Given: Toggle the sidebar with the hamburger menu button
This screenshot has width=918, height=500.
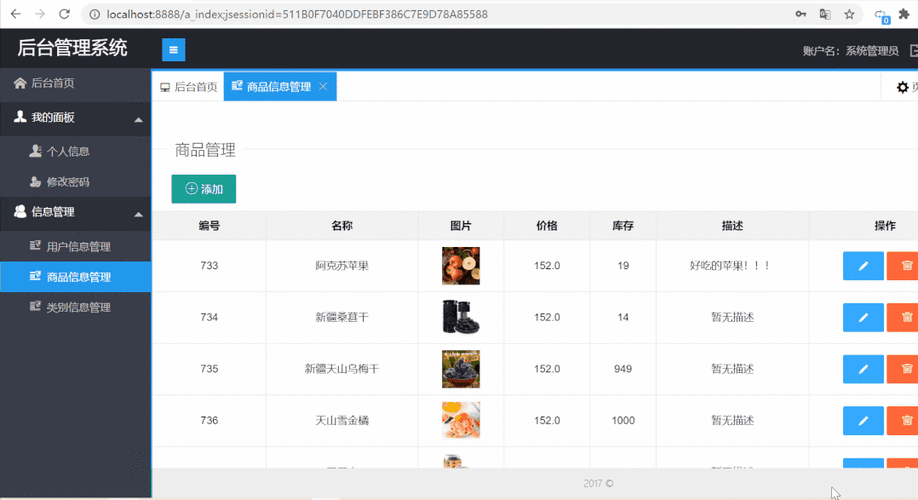Looking at the screenshot, I should click(x=173, y=50).
